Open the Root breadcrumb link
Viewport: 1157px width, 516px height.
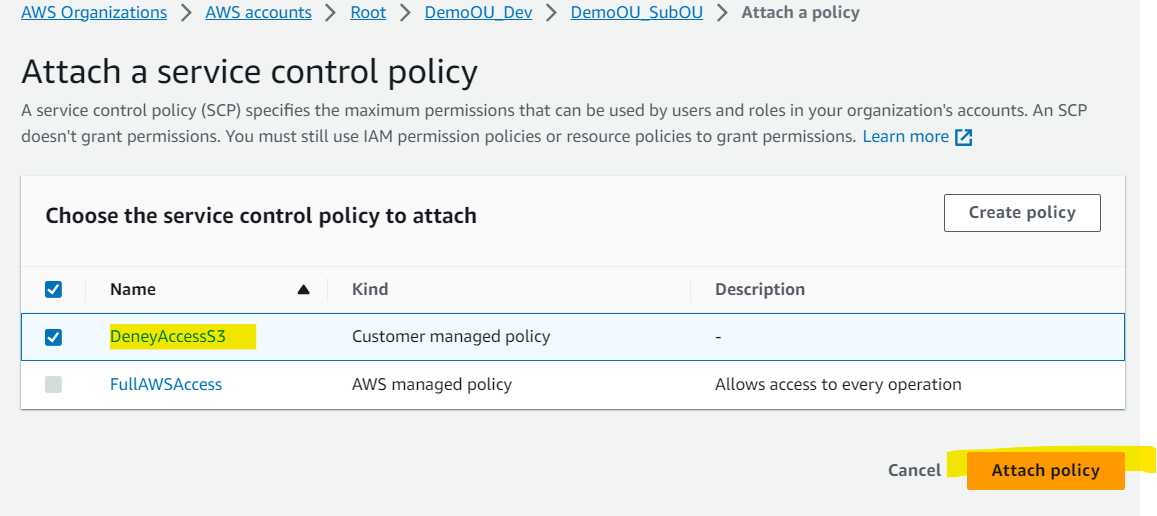[368, 13]
